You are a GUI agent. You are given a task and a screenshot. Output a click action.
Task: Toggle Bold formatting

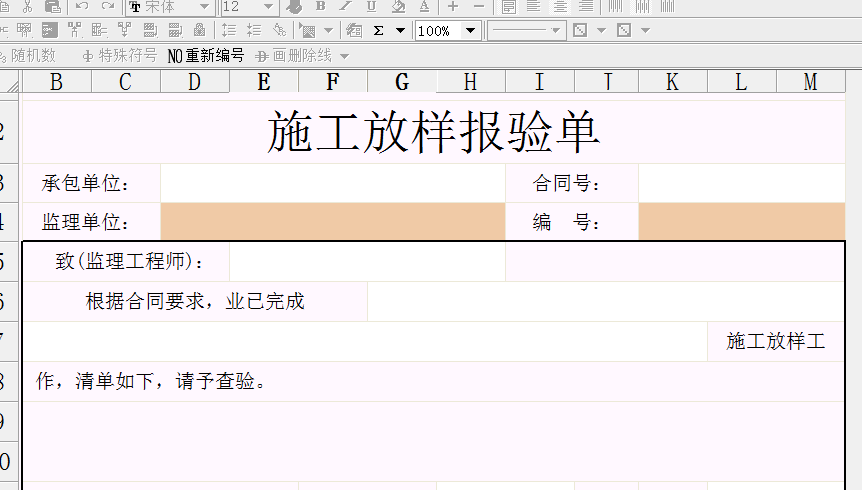(321, 6)
